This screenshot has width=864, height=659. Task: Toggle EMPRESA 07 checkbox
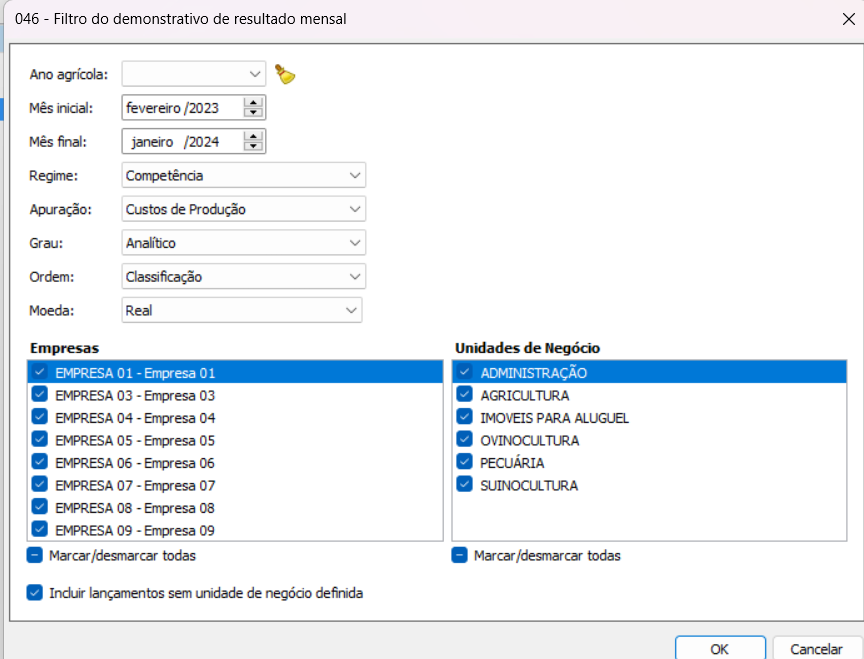tap(40, 485)
